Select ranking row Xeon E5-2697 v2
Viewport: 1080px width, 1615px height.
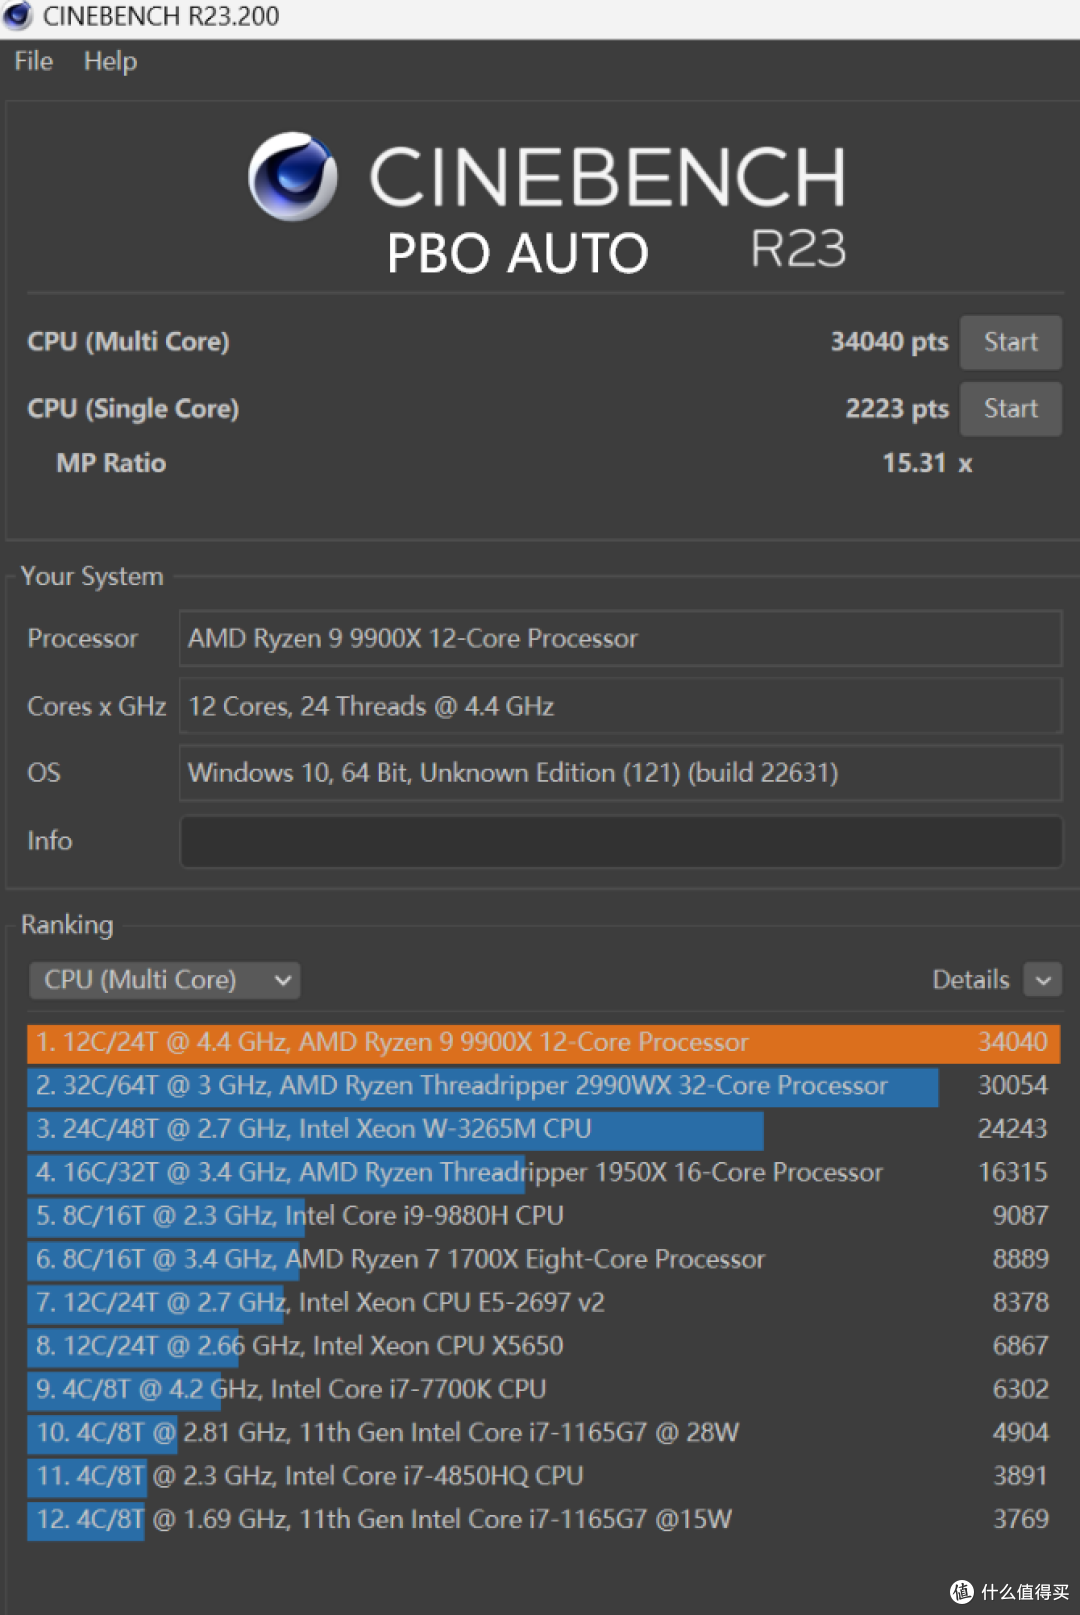click(x=543, y=1302)
